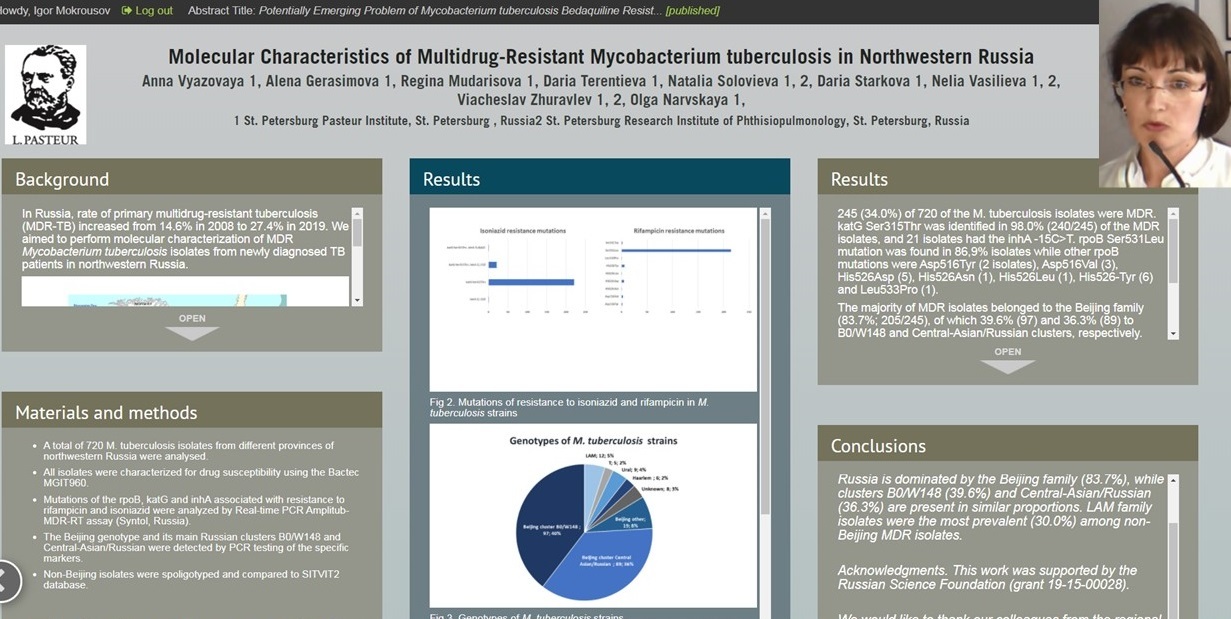Click the Log out arrow icon
The height and width of the screenshot is (619, 1231).
click(x=126, y=10)
